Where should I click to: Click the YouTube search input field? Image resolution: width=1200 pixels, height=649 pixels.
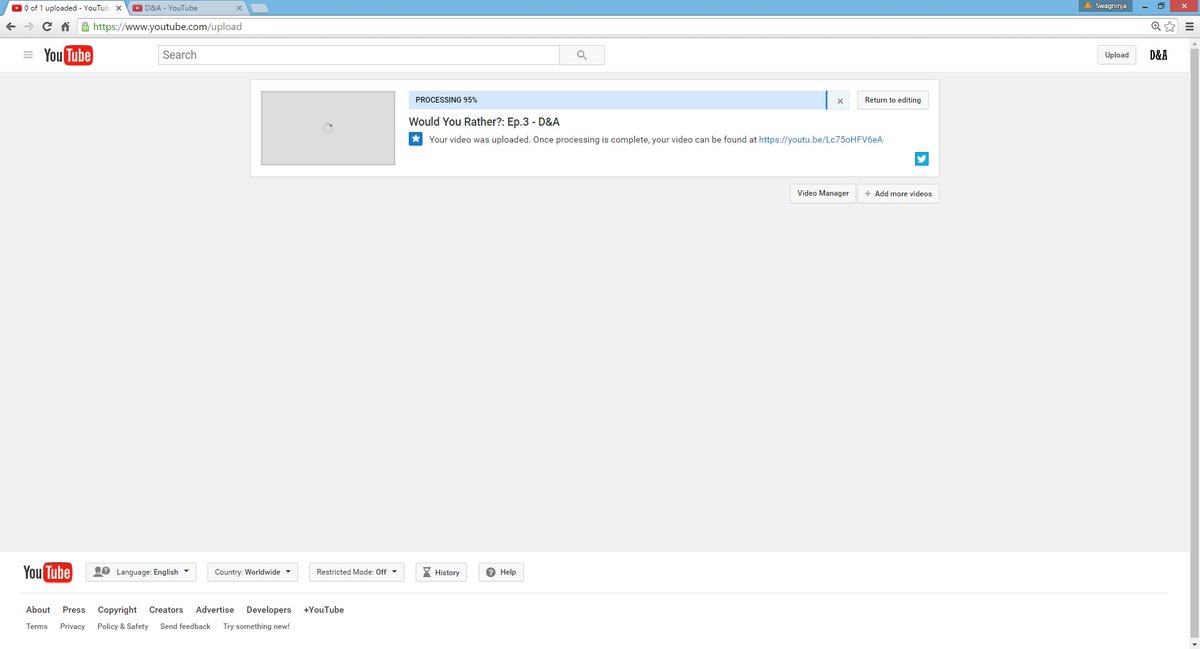(x=359, y=55)
